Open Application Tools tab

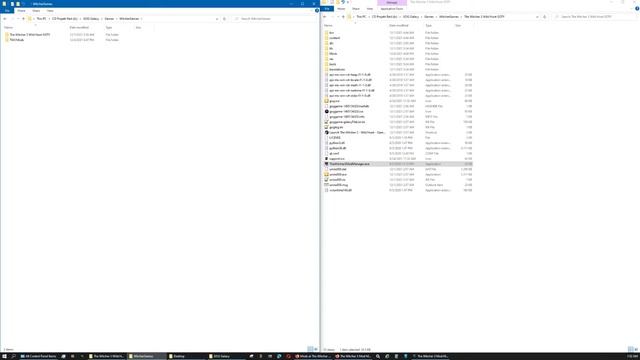[x=391, y=9]
